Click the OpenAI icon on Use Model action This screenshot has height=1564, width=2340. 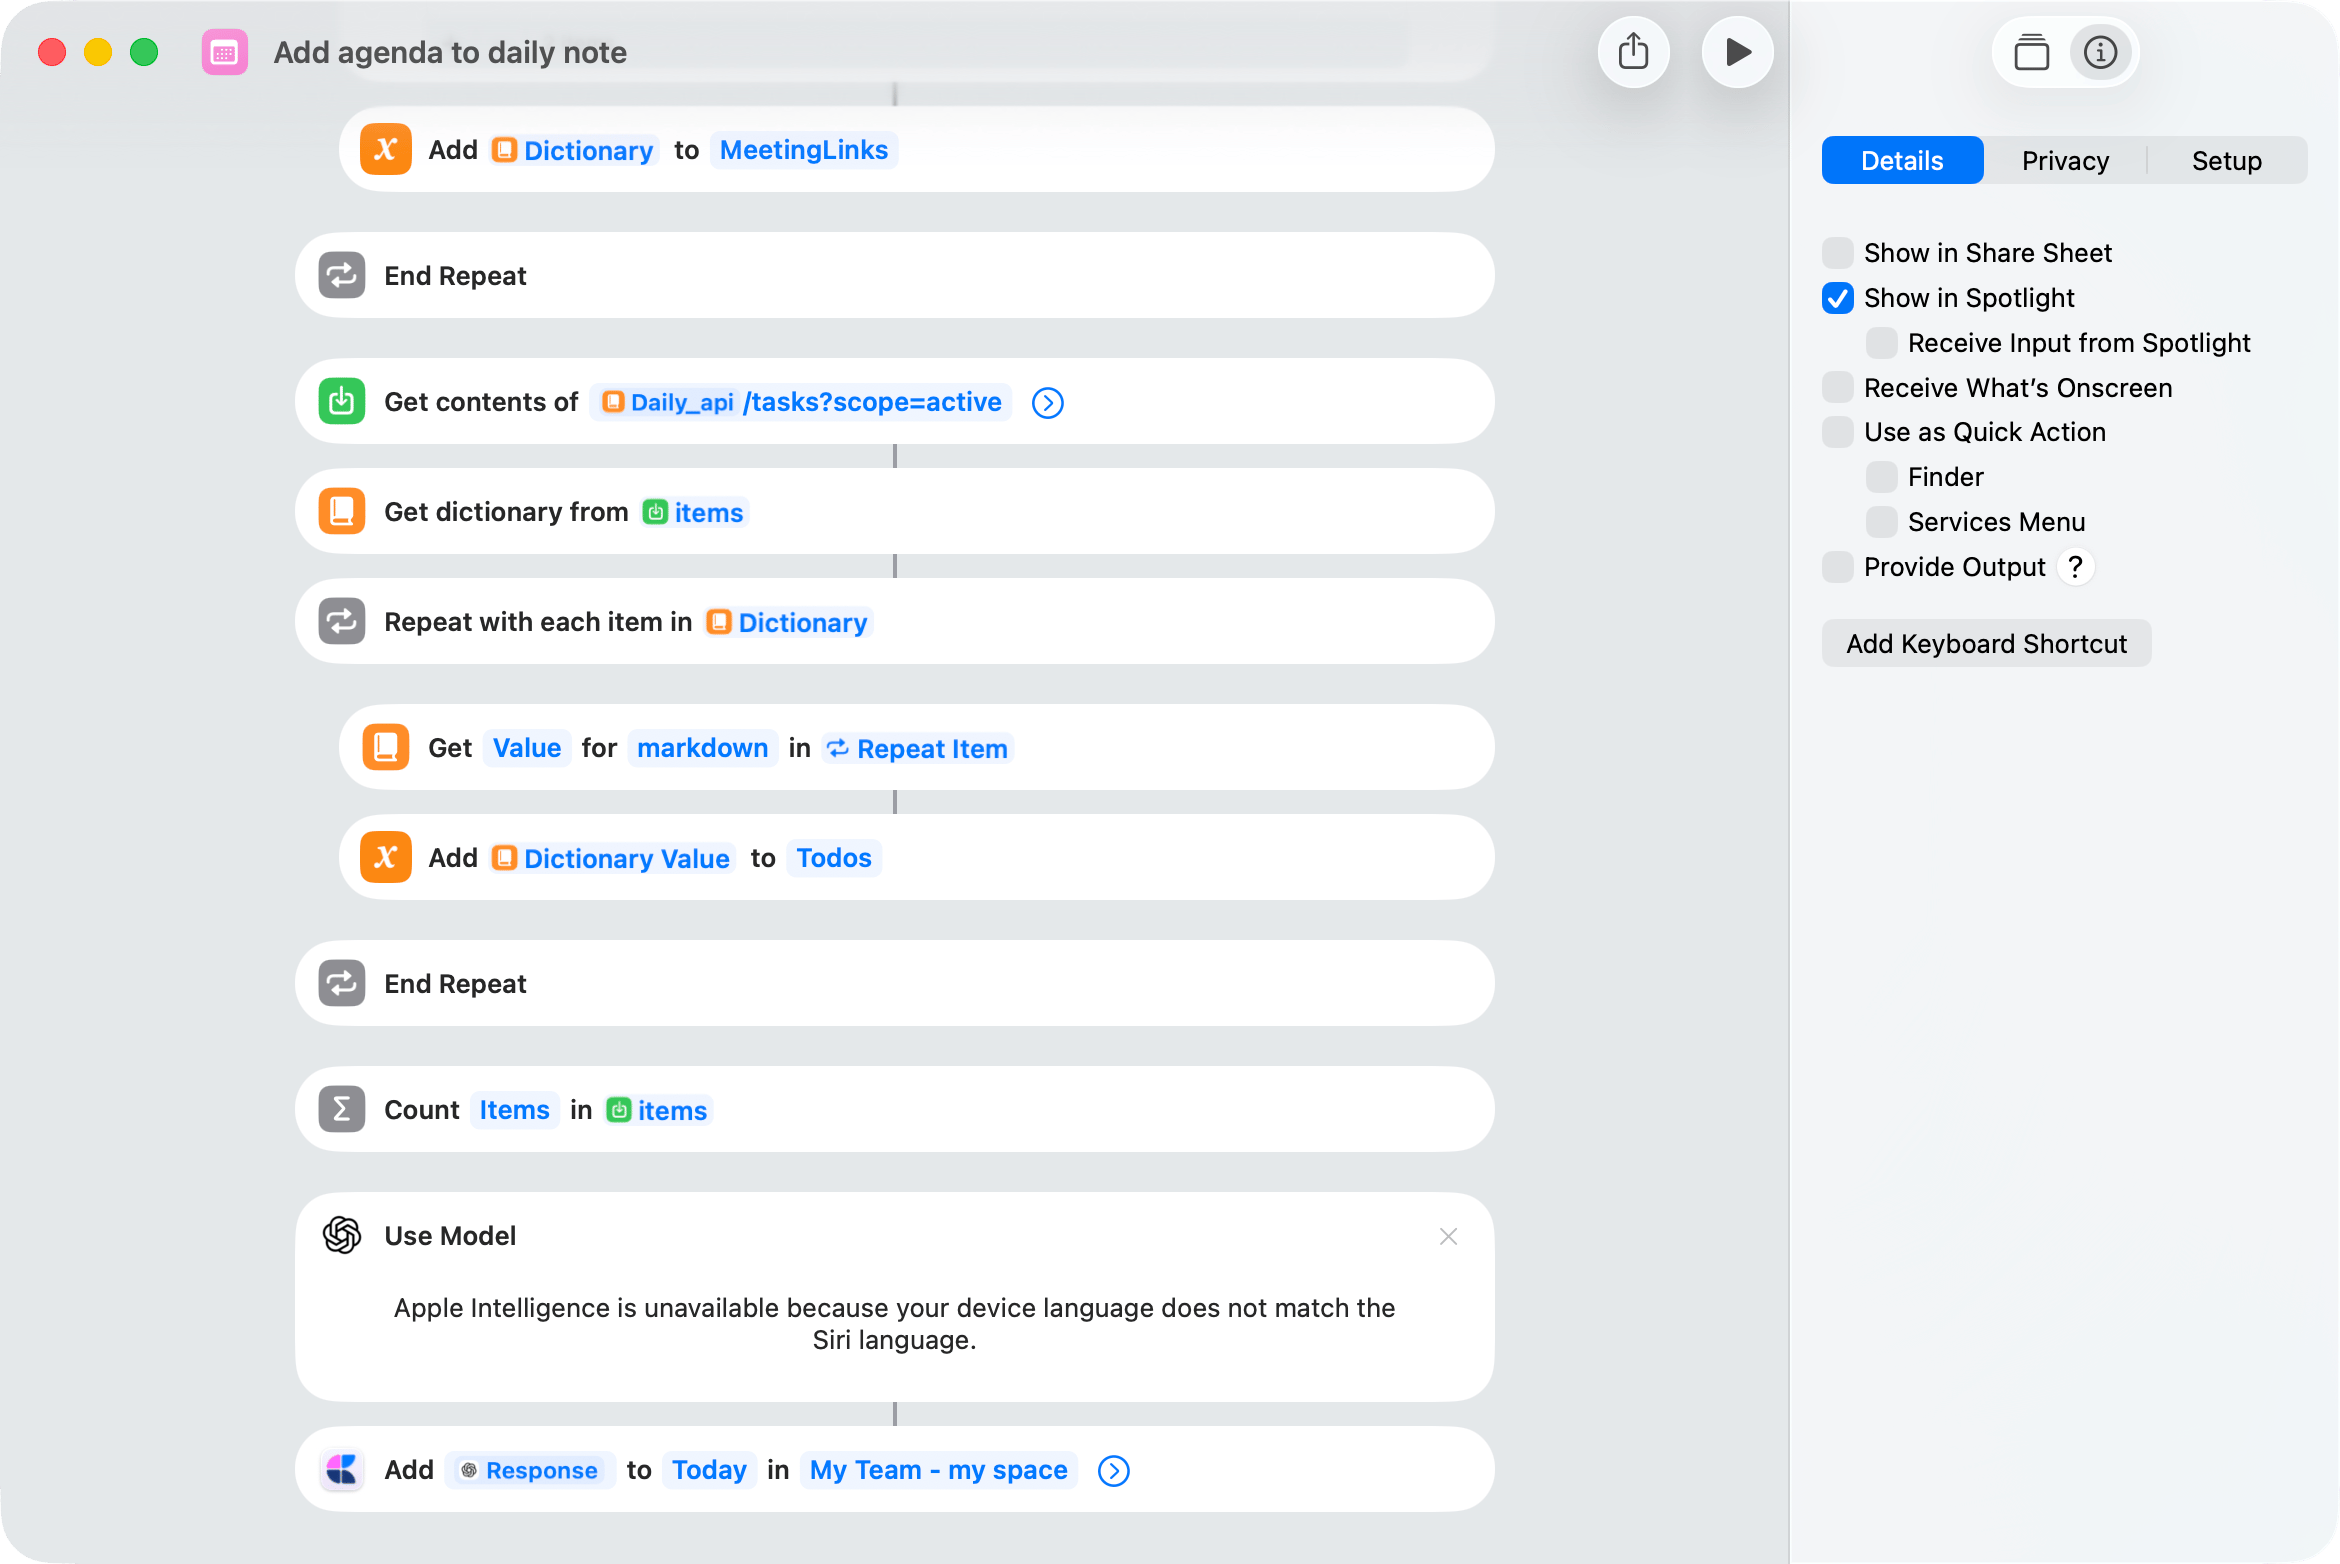click(x=341, y=1235)
